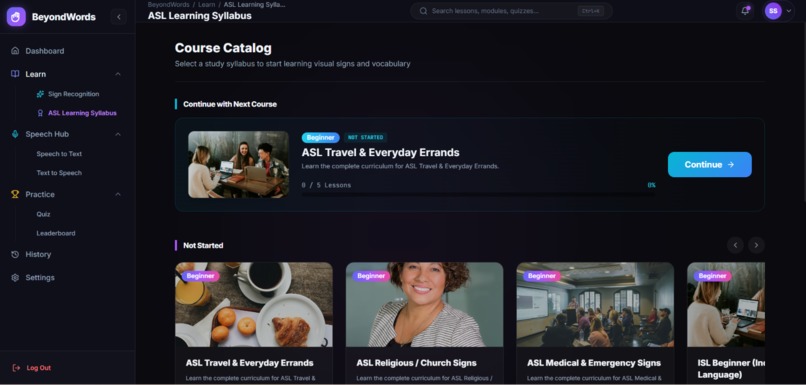
Task: Show previous Not Started courses arrow
Action: (x=735, y=245)
